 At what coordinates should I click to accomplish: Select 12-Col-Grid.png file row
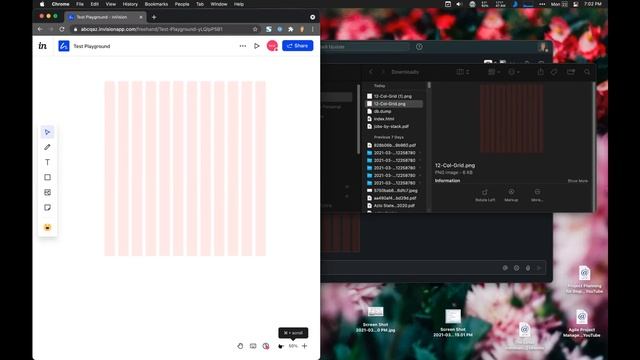(x=394, y=104)
